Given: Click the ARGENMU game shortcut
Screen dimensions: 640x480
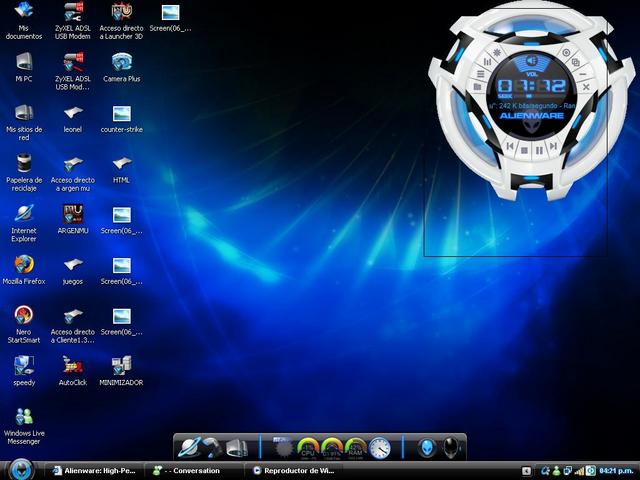Looking at the screenshot, I should pyautogui.click(x=72, y=214).
